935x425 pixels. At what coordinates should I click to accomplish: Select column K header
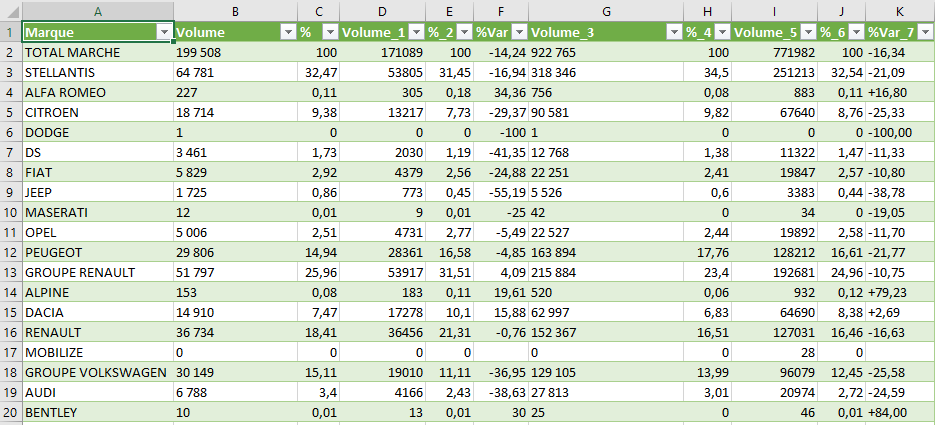pyautogui.click(x=900, y=11)
